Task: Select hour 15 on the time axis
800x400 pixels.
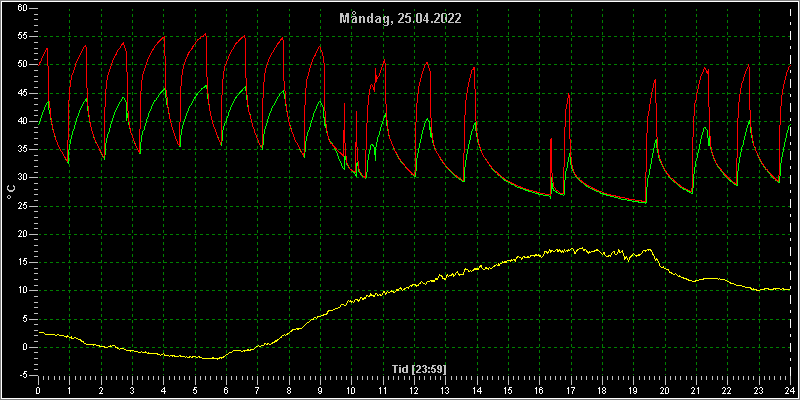Action: tap(508, 390)
